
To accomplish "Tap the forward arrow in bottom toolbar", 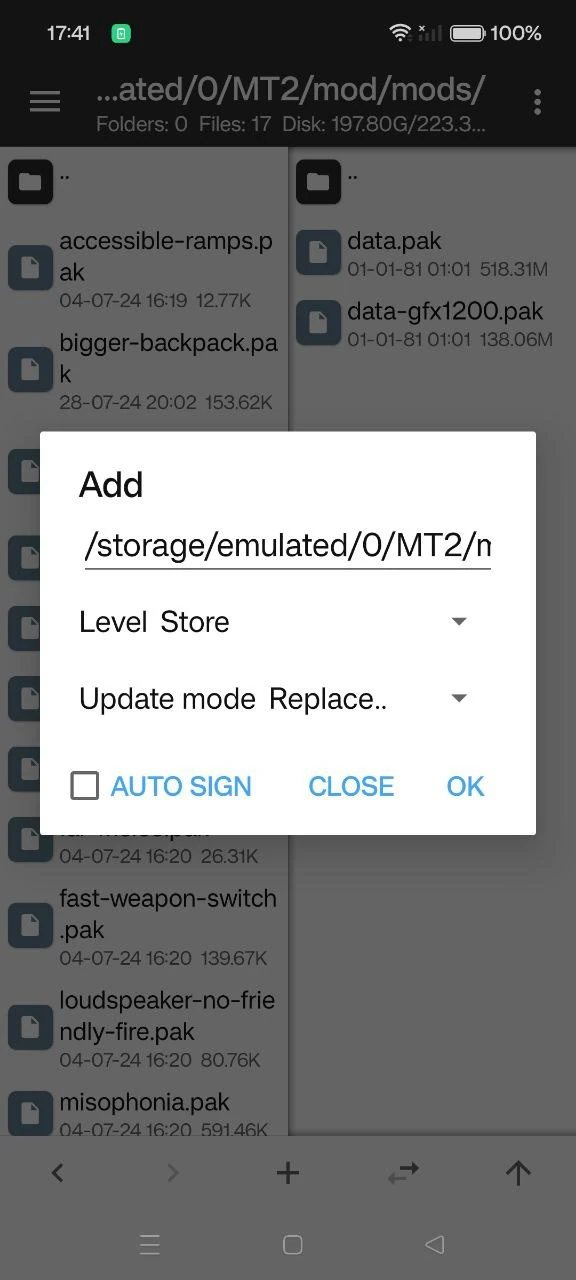I will coord(173,1173).
